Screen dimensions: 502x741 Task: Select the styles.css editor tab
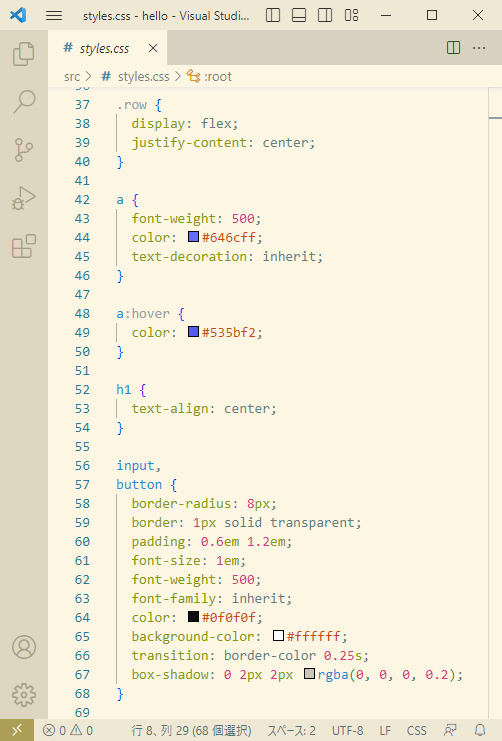(107, 48)
